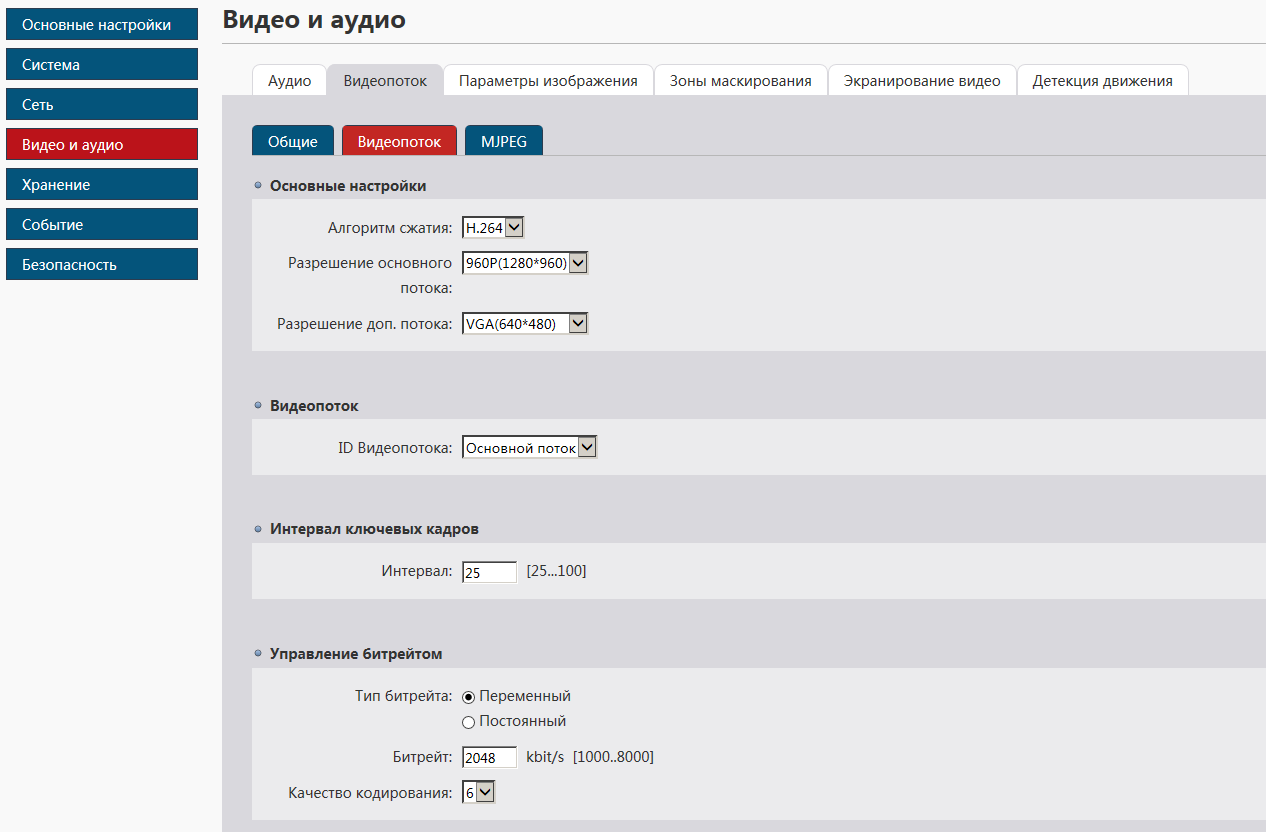Click the Тип битрейта label
The width and height of the screenshot is (1266, 832).
[404, 696]
